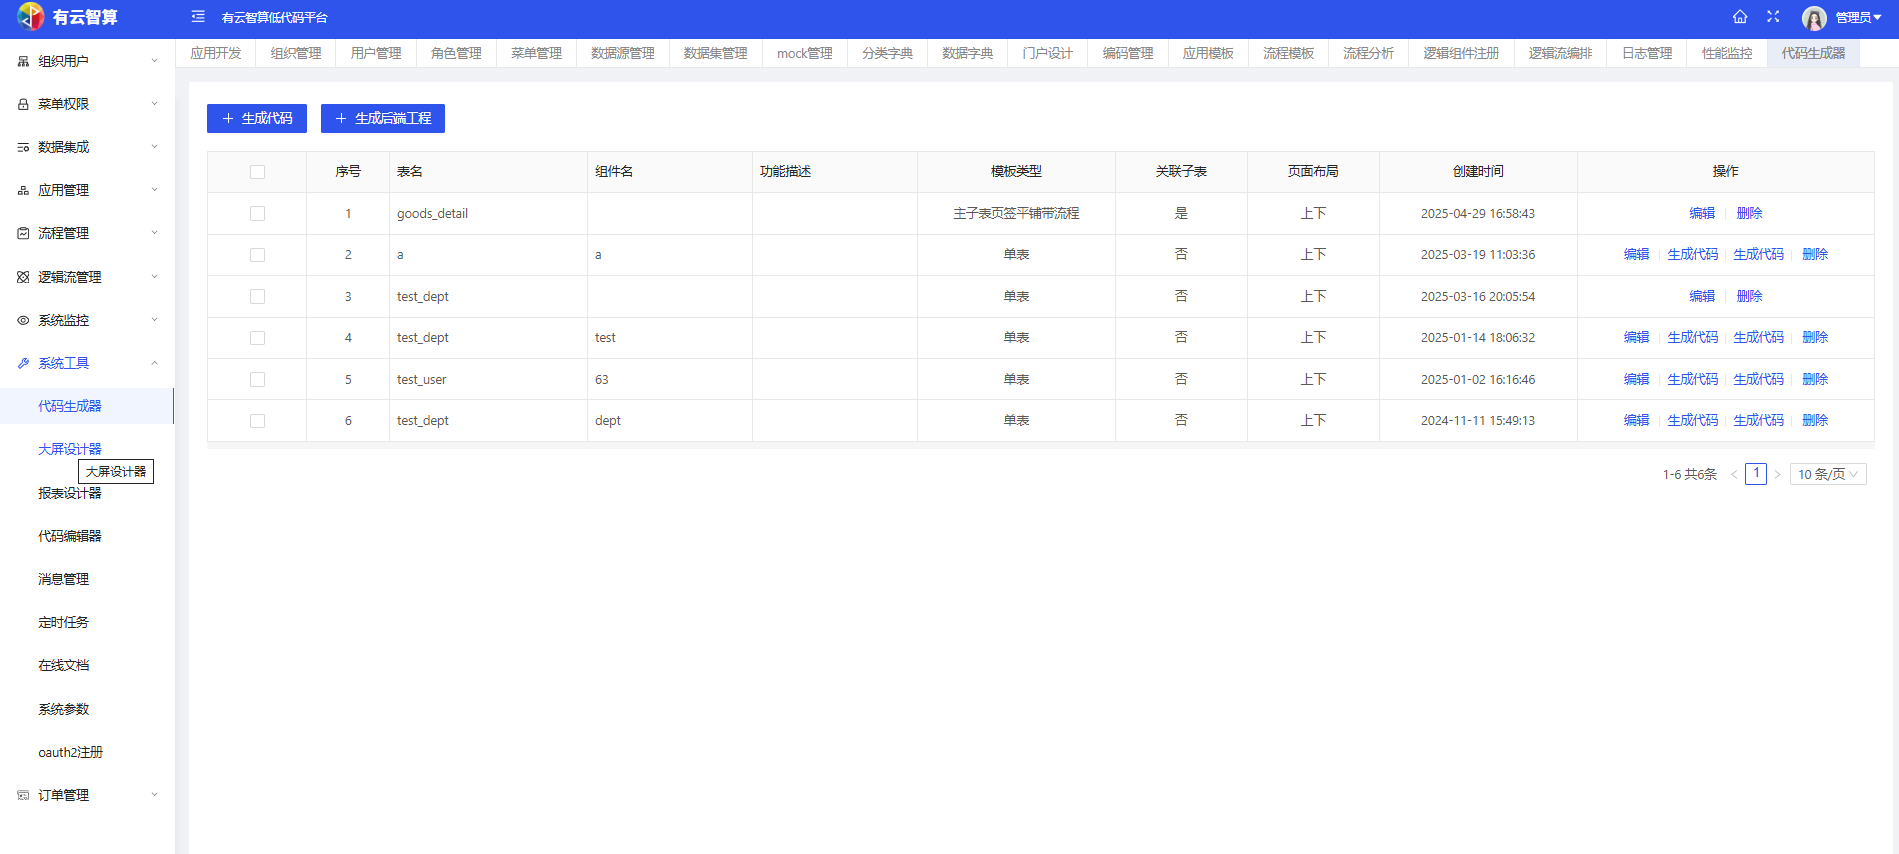Open 报表设计器 in the sidebar
This screenshot has height=854, width=1899.
coord(70,493)
